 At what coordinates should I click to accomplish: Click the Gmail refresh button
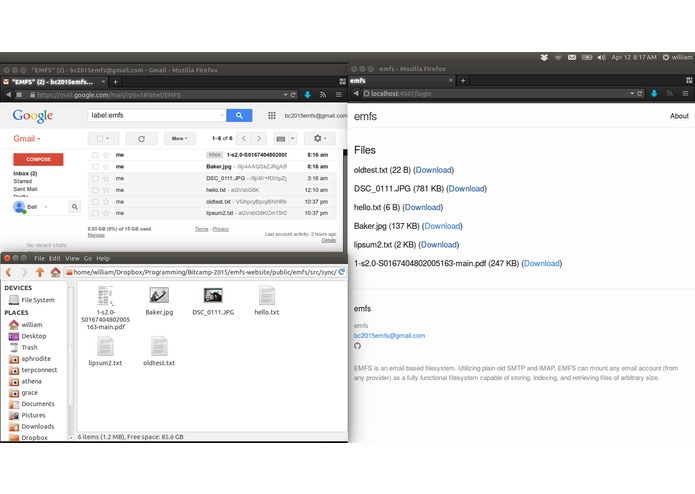[x=141, y=139]
